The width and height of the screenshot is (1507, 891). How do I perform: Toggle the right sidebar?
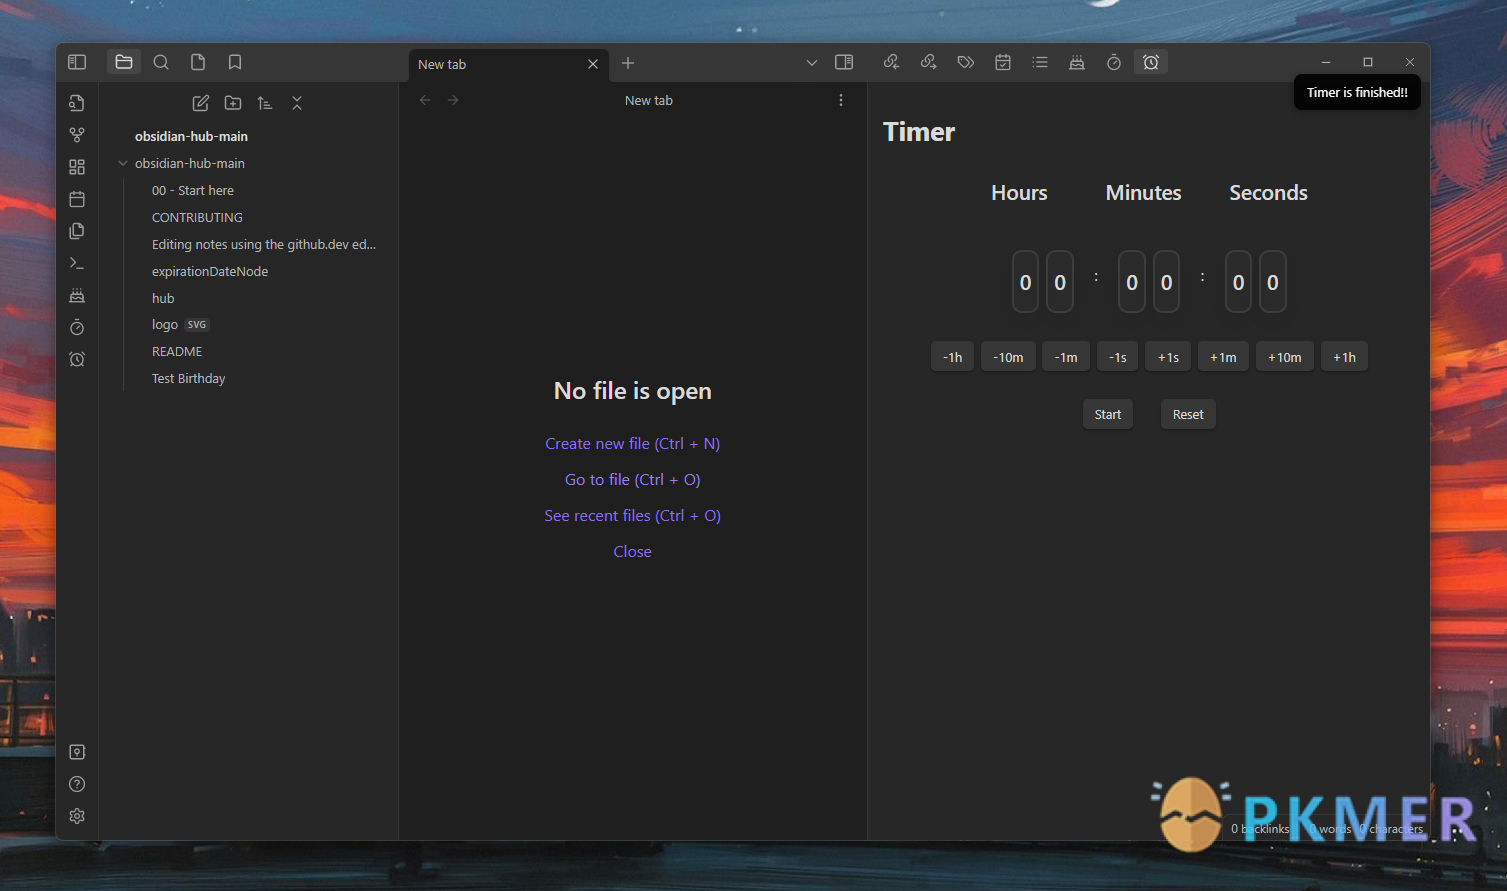844,62
